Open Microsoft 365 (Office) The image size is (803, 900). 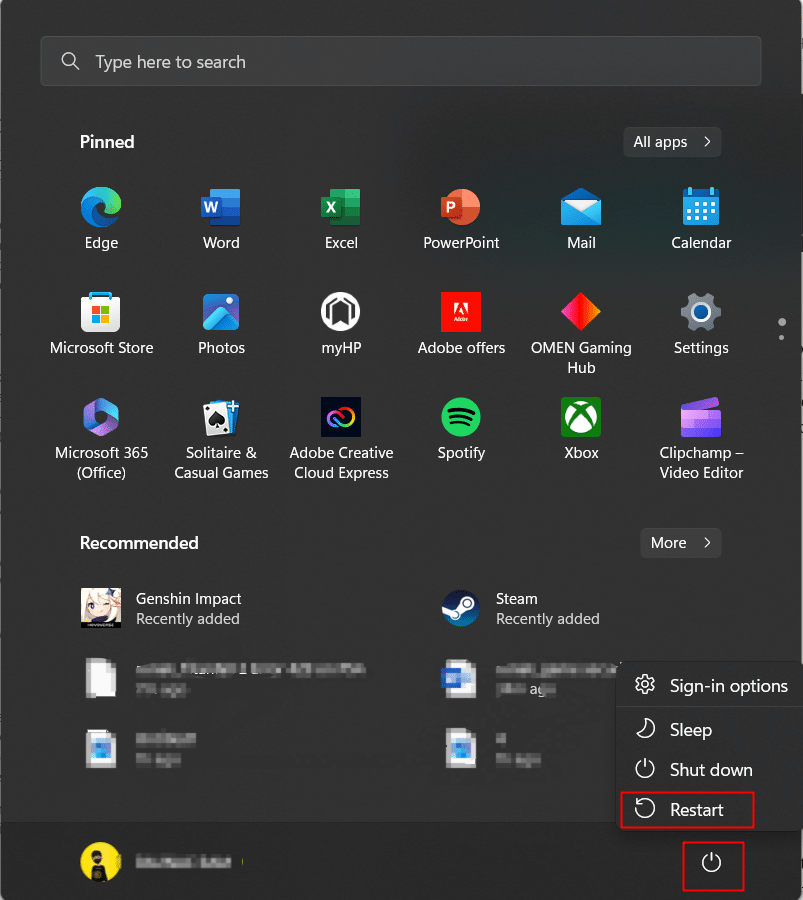(x=101, y=439)
